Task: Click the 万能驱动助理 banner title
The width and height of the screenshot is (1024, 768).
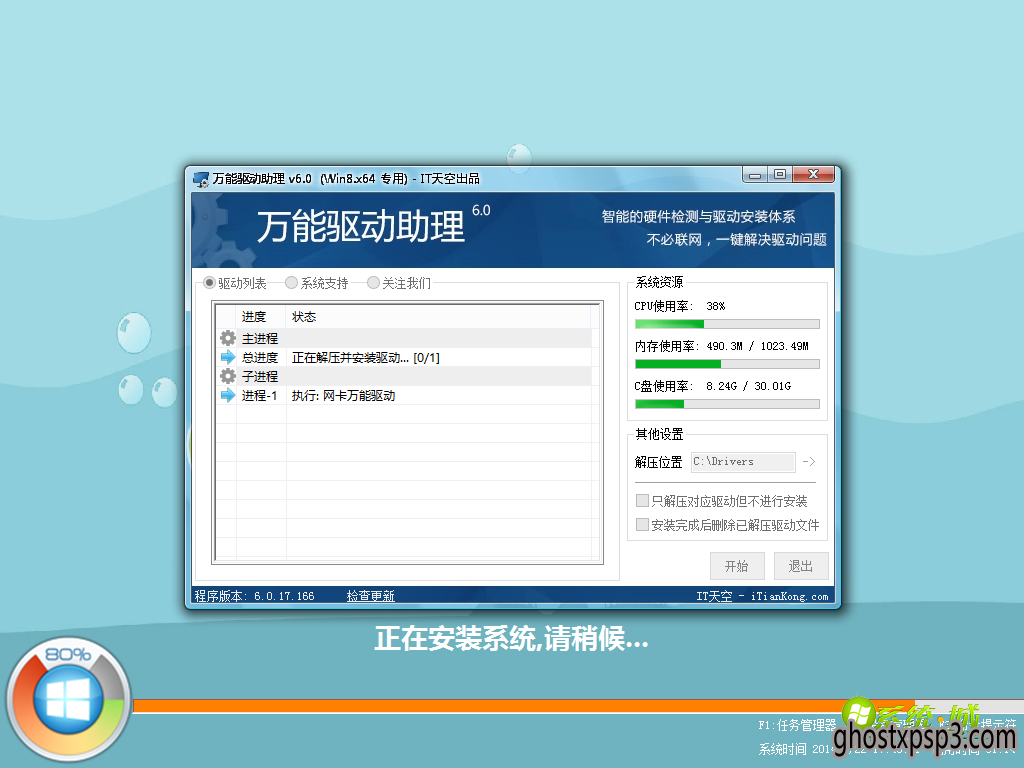Action: (x=360, y=227)
